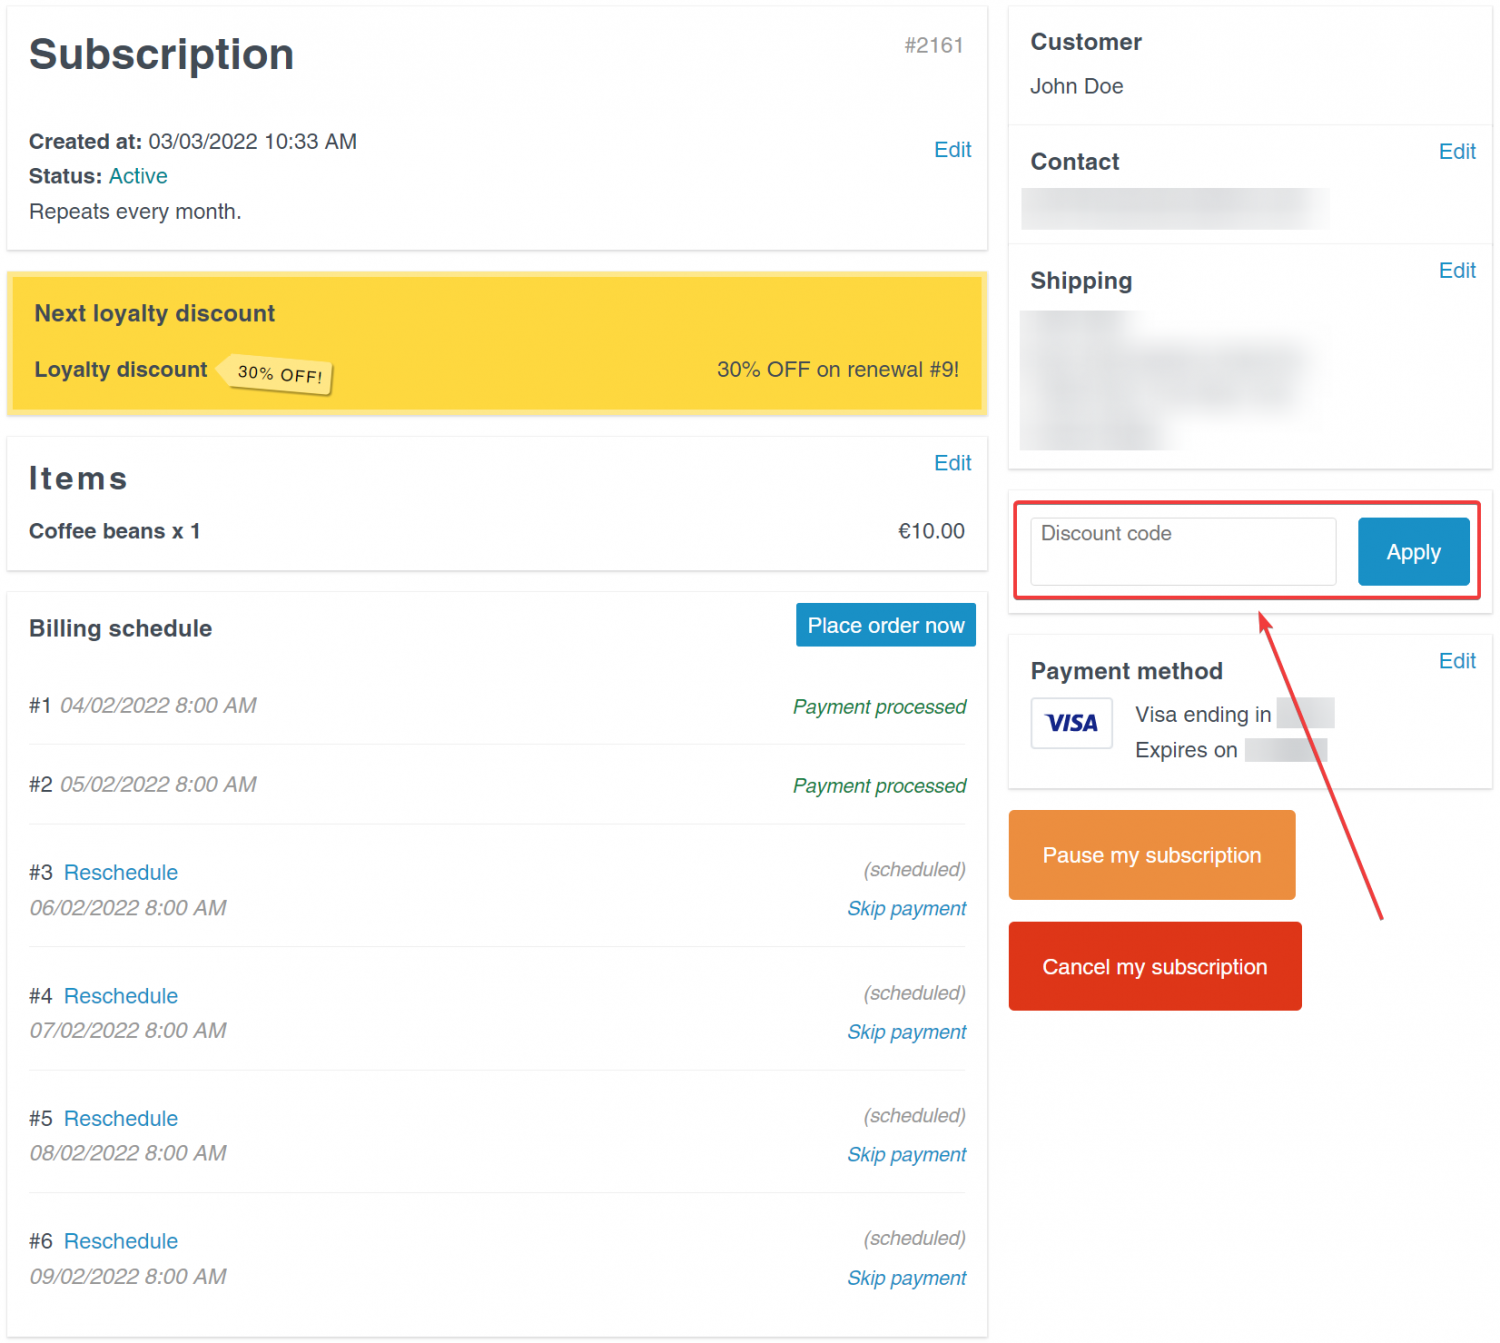Edit the Payment method
This screenshot has width=1500, height=1343.
pyautogui.click(x=1456, y=661)
